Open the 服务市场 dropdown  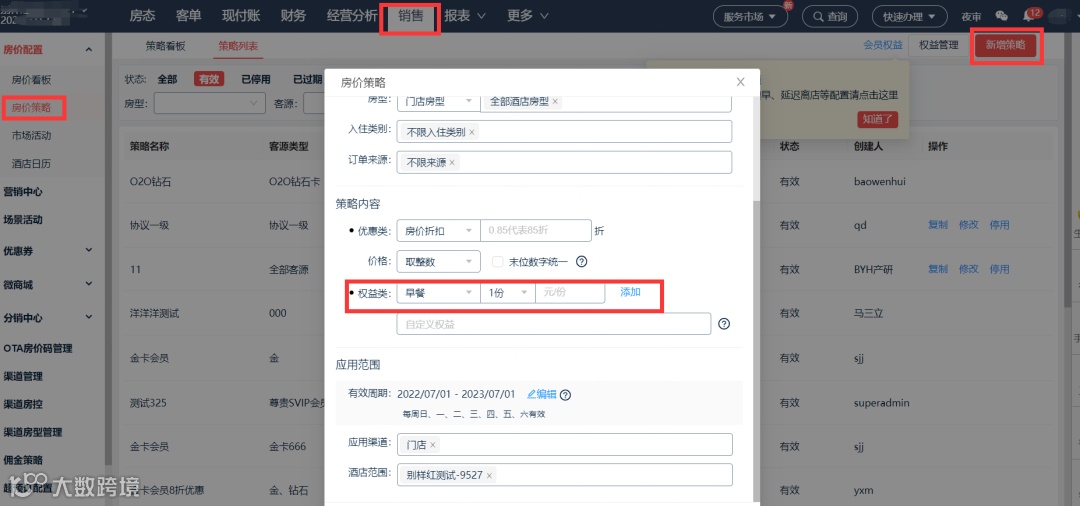749,16
